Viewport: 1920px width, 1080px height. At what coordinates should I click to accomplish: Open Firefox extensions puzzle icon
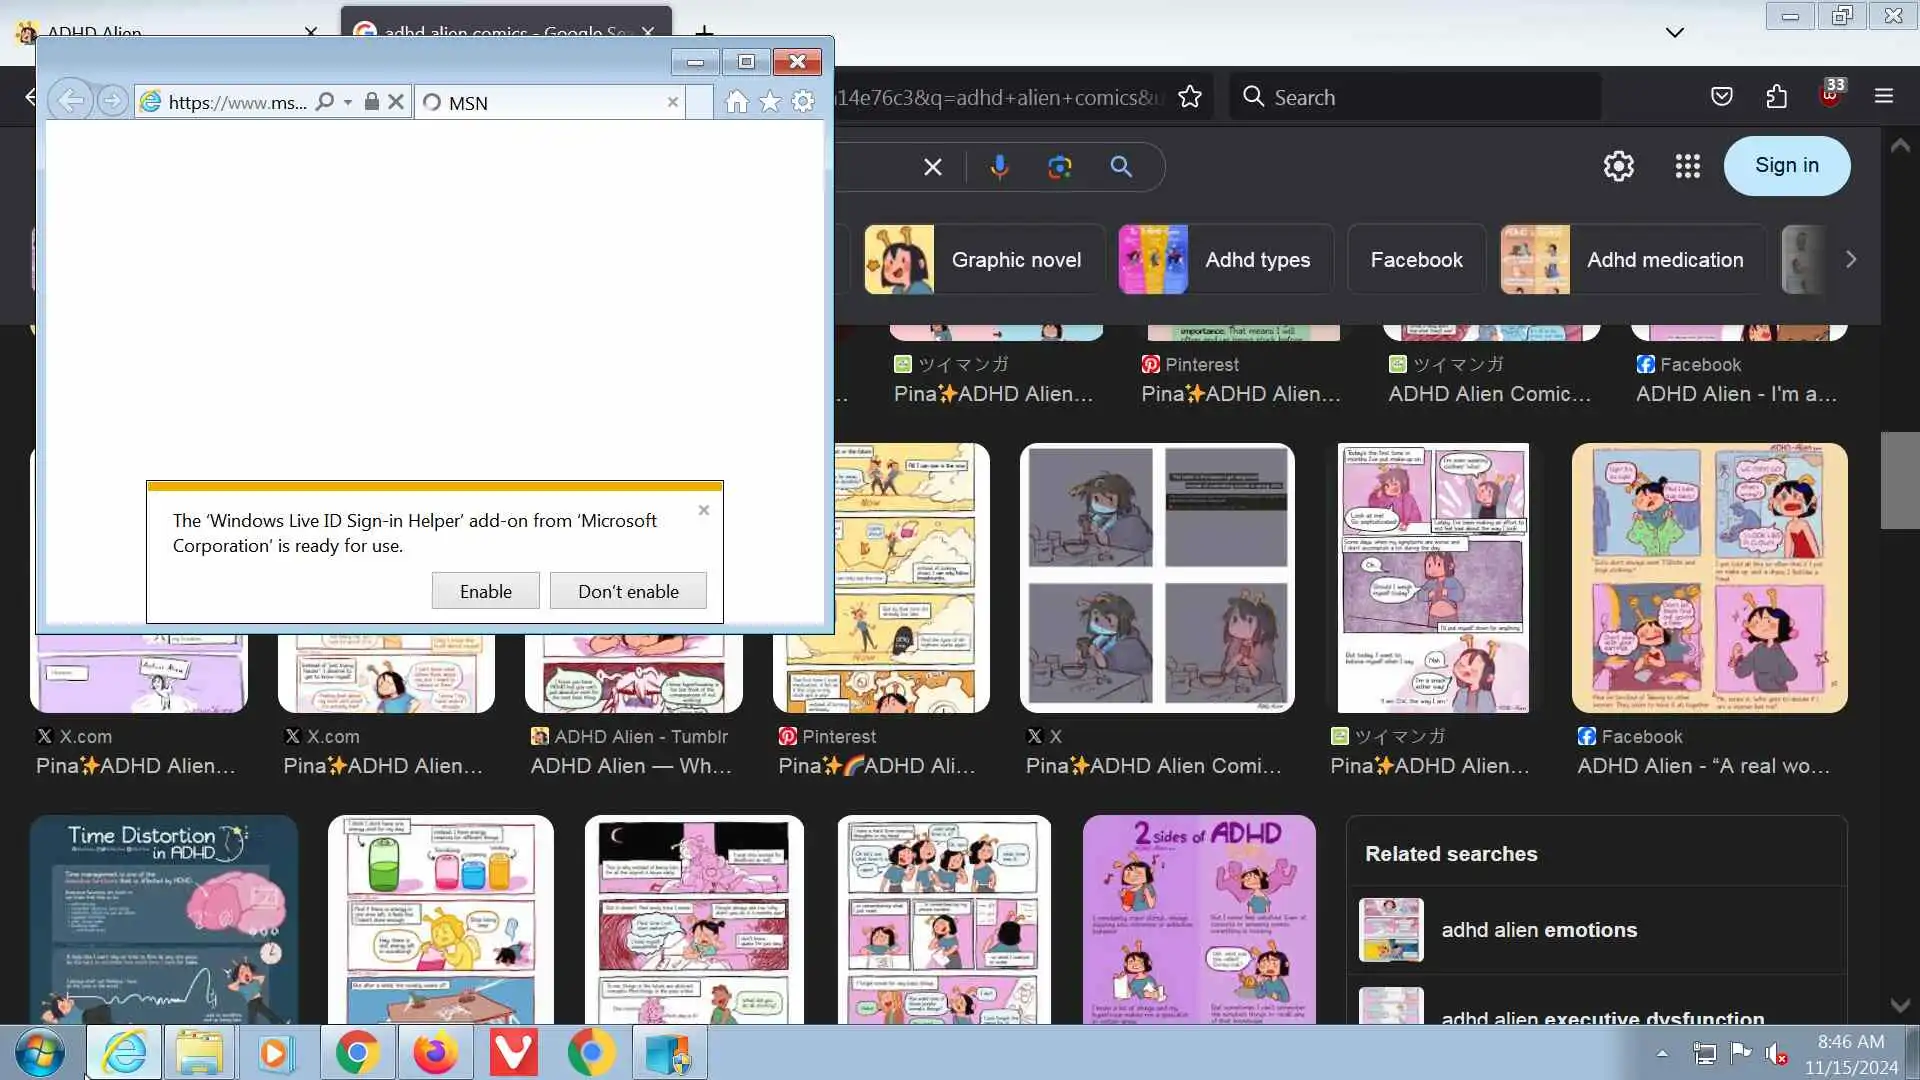[1777, 97]
